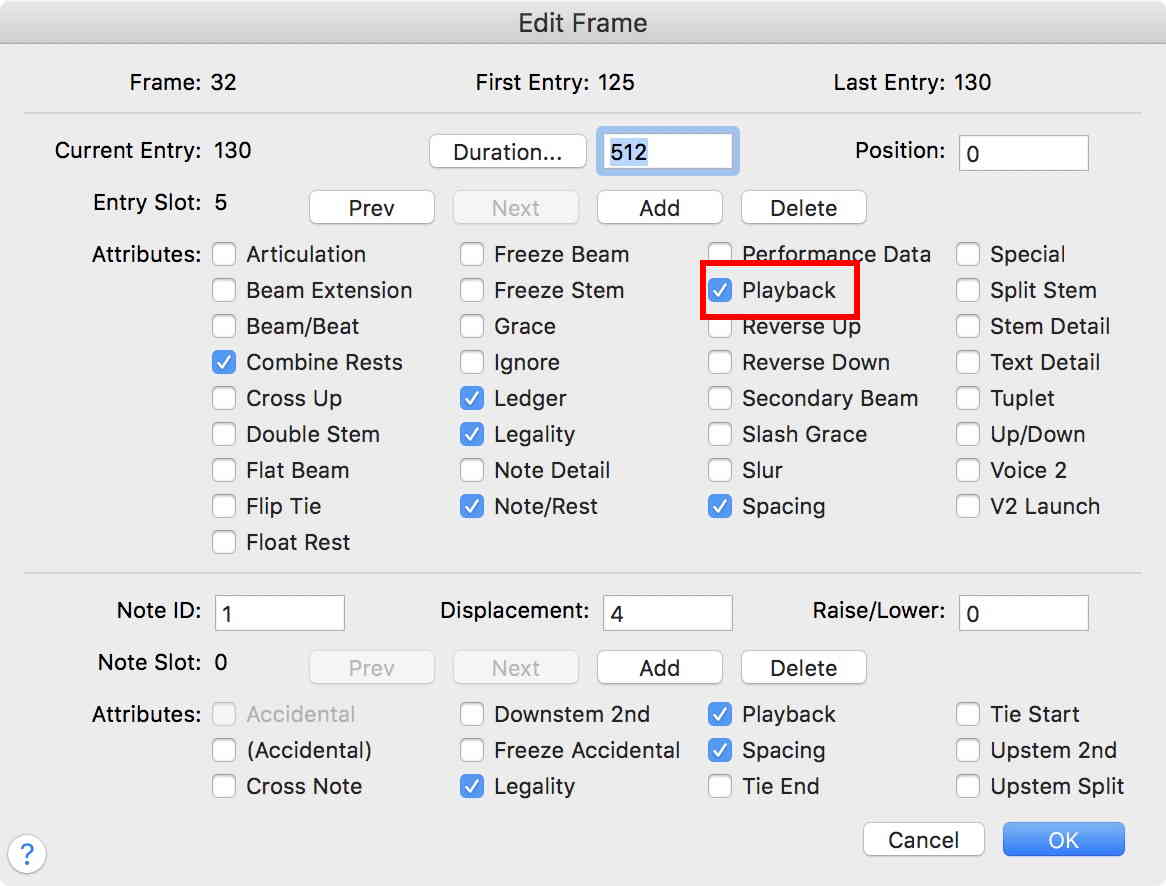The height and width of the screenshot is (886, 1166).
Task: Select the Raise/Lower input box
Action: click(1023, 613)
